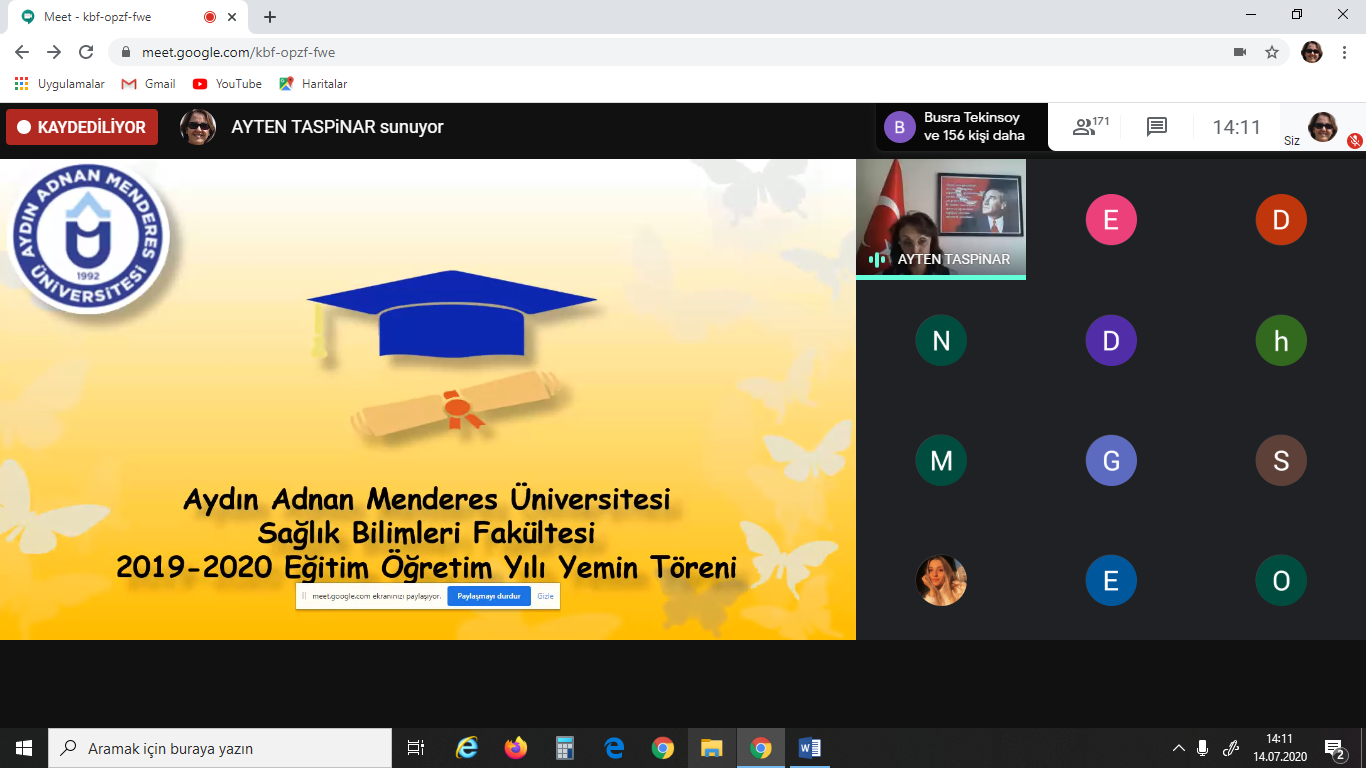The image size is (1366, 768).
Task: Open the Chrome profile avatar menu
Action: tap(1311, 52)
